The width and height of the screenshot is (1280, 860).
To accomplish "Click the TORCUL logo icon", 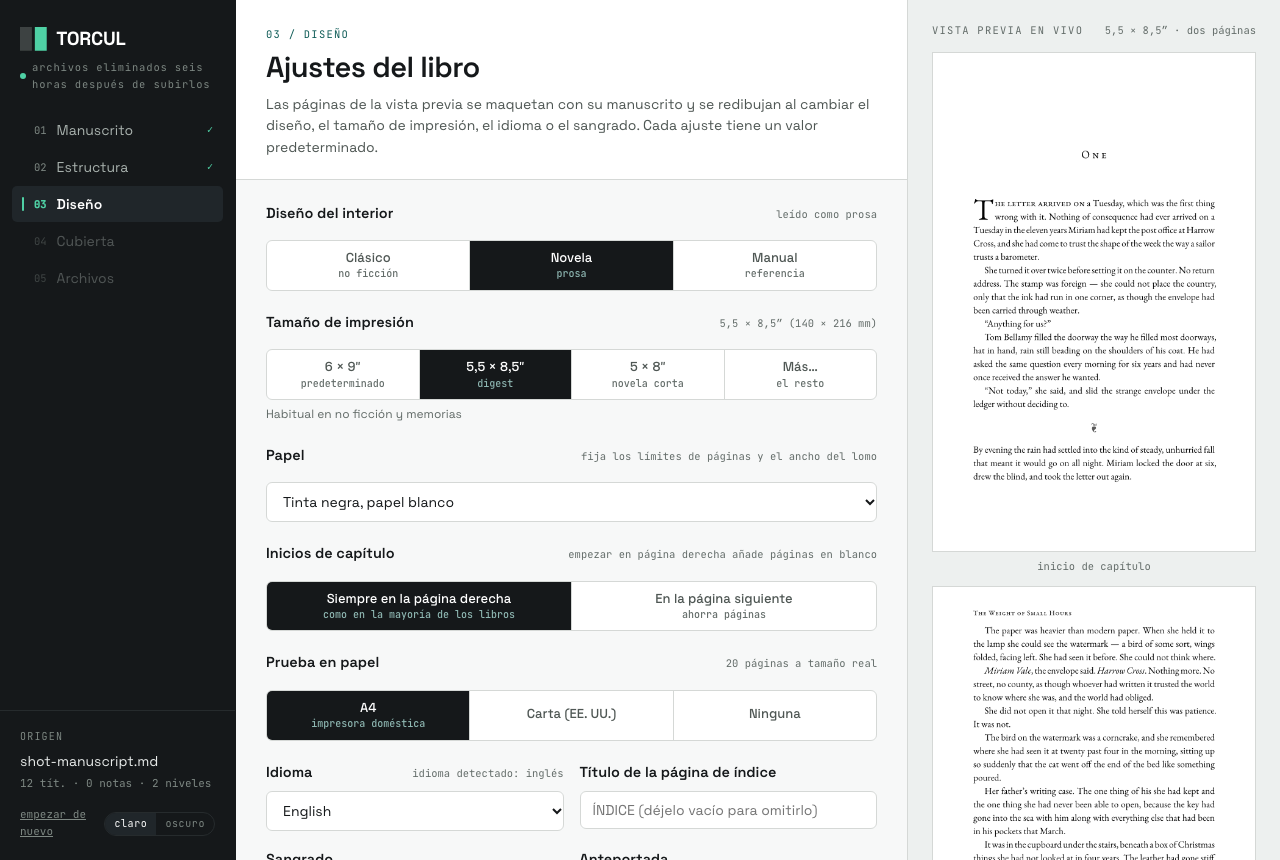I will pyautogui.click(x=33, y=39).
